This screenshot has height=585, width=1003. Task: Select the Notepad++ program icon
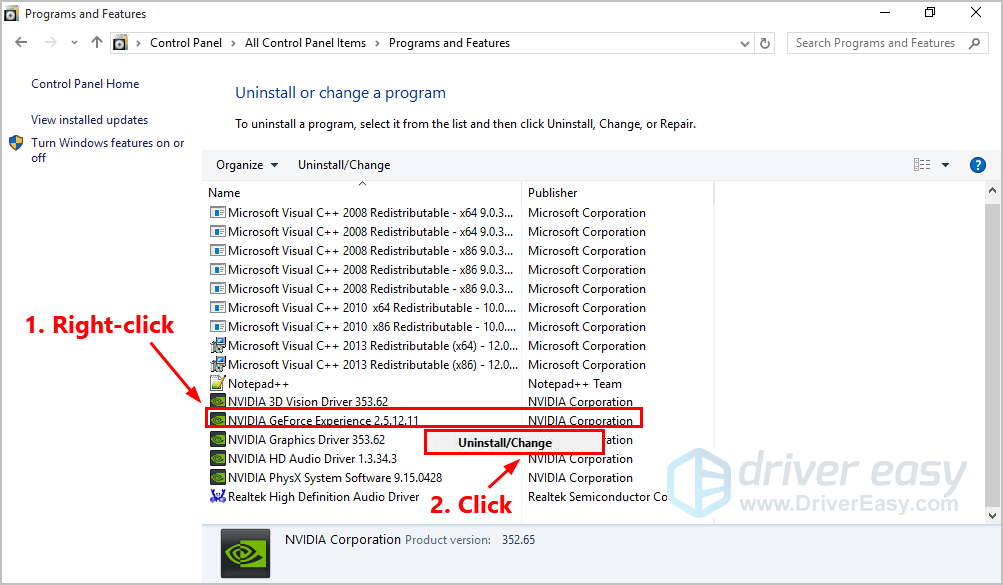click(x=218, y=383)
